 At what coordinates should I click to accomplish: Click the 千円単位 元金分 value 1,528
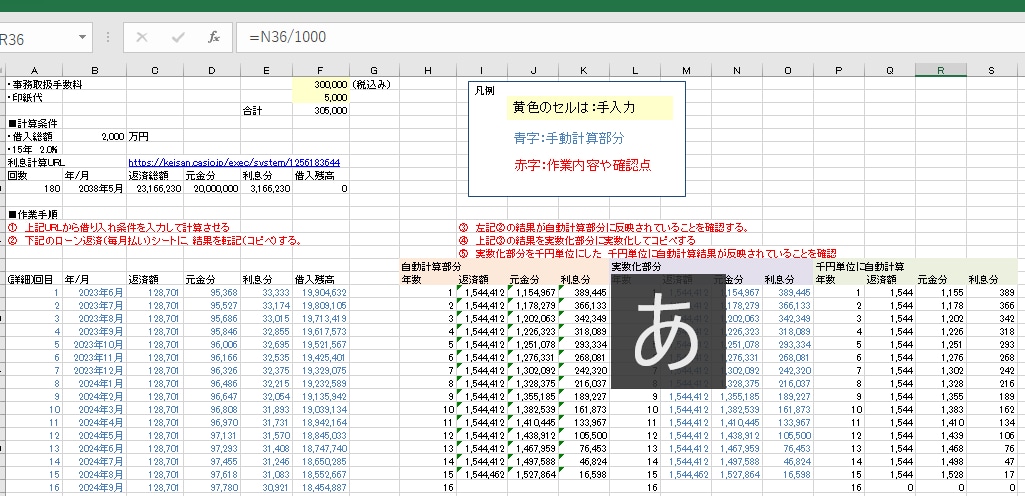941,474
